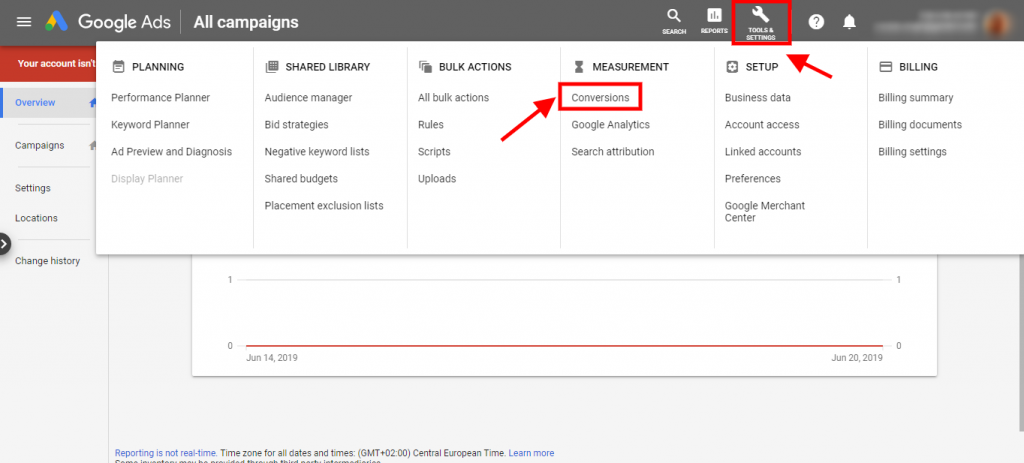Open Keyword Planner
Viewport: 1024px width, 463px height.
[x=150, y=124]
